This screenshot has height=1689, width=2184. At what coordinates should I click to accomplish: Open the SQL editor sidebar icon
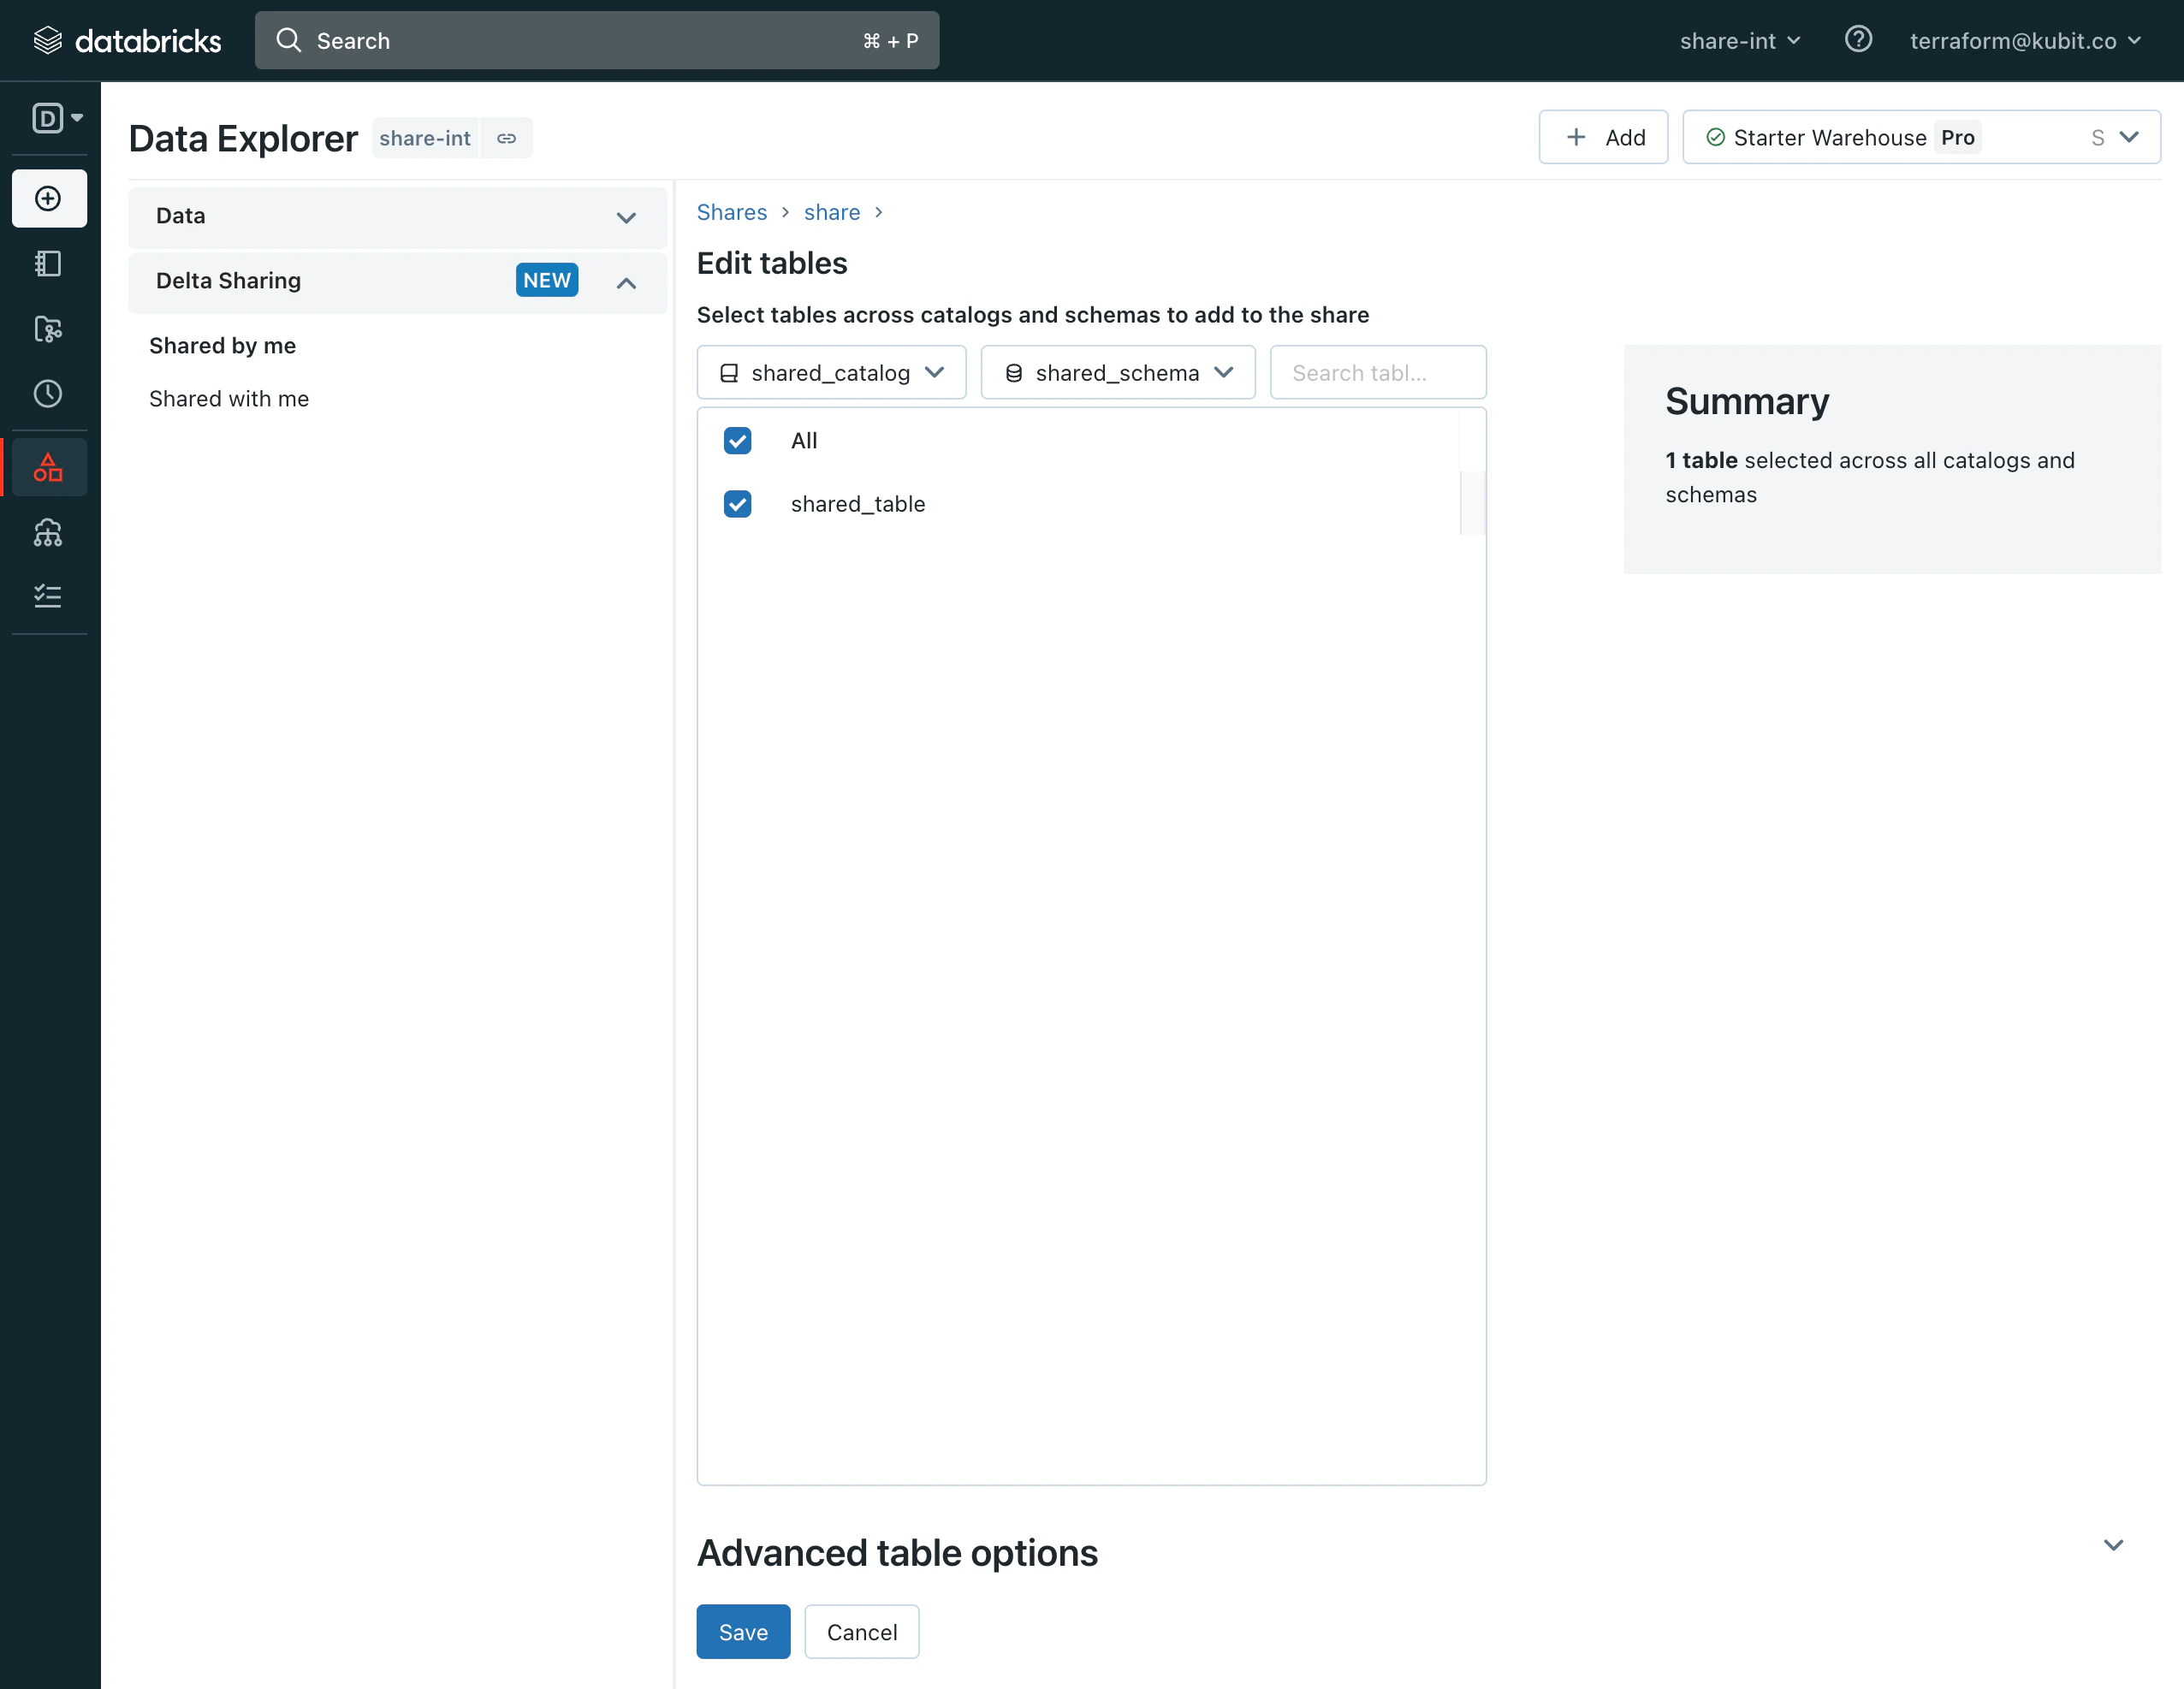pos(48,264)
